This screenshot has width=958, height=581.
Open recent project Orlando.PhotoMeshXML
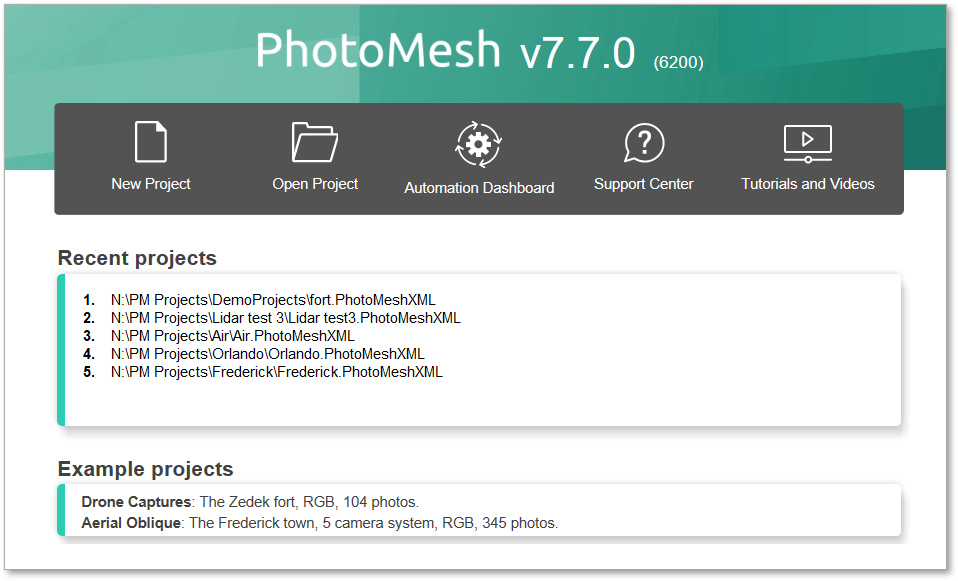(268, 354)
